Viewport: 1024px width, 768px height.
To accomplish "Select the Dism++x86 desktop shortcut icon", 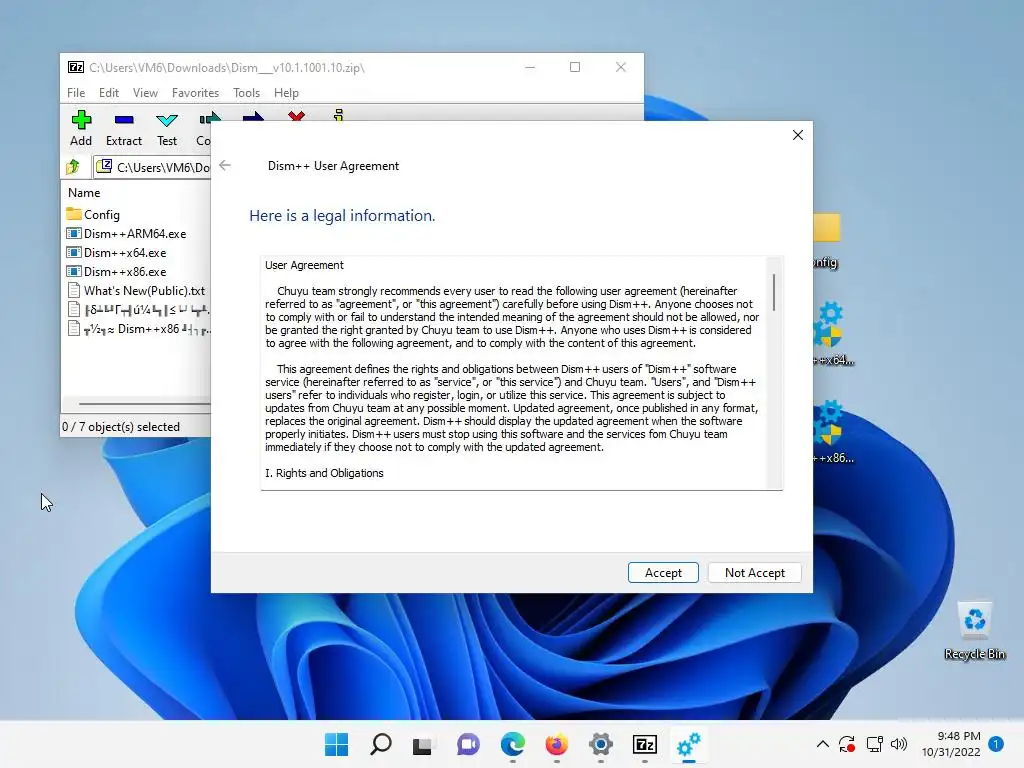I will tap(833, 432).
